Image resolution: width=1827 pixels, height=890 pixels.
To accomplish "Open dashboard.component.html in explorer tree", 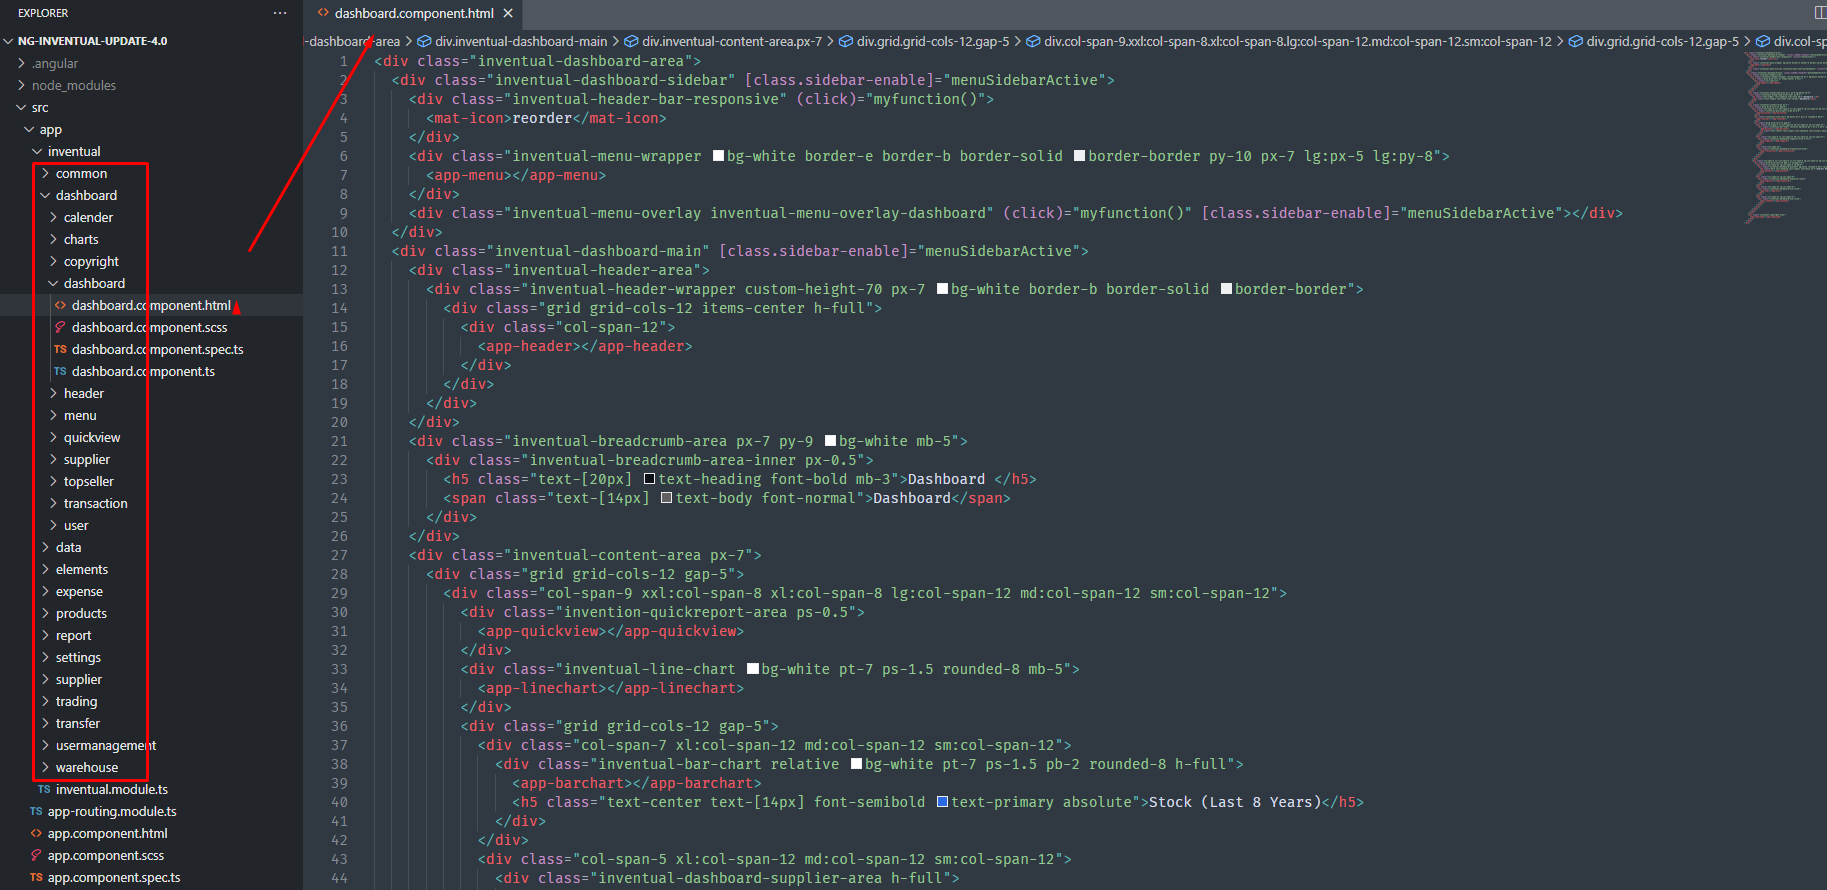I will click(x=151, y=305).
